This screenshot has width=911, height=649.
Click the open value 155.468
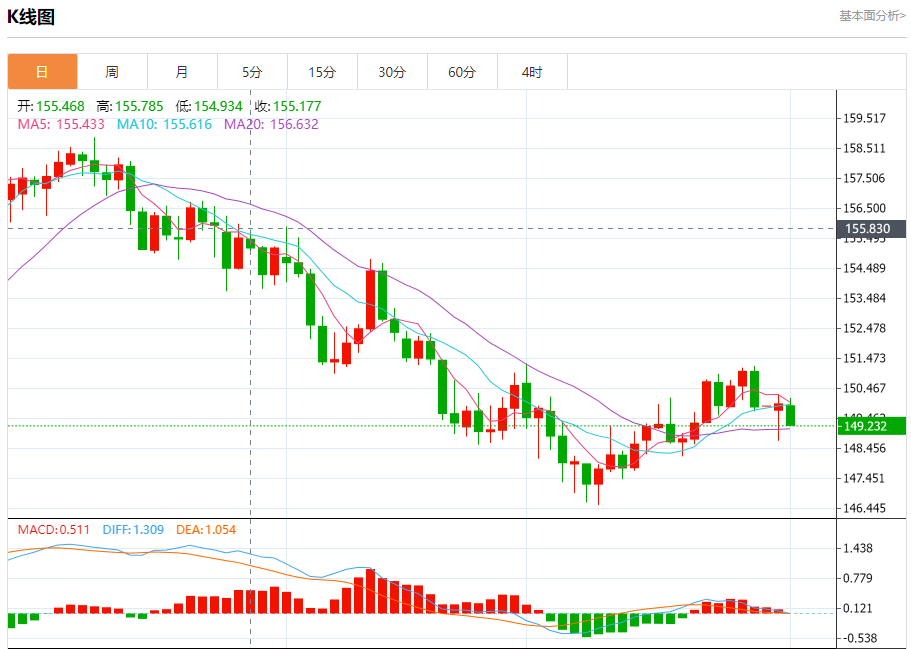[60, 106]
